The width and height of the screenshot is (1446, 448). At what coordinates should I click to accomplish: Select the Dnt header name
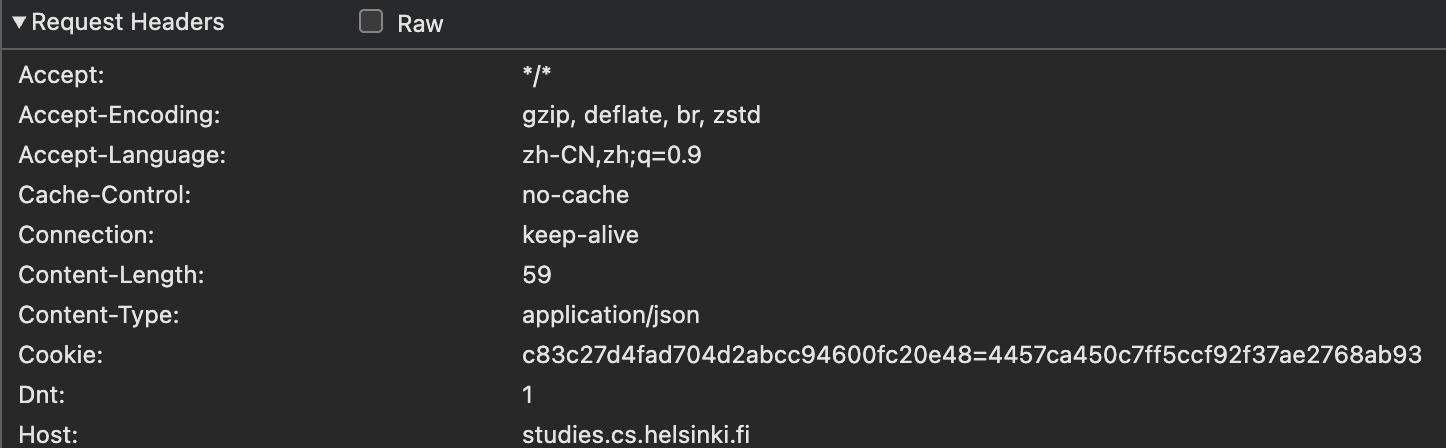click(41, 395)
